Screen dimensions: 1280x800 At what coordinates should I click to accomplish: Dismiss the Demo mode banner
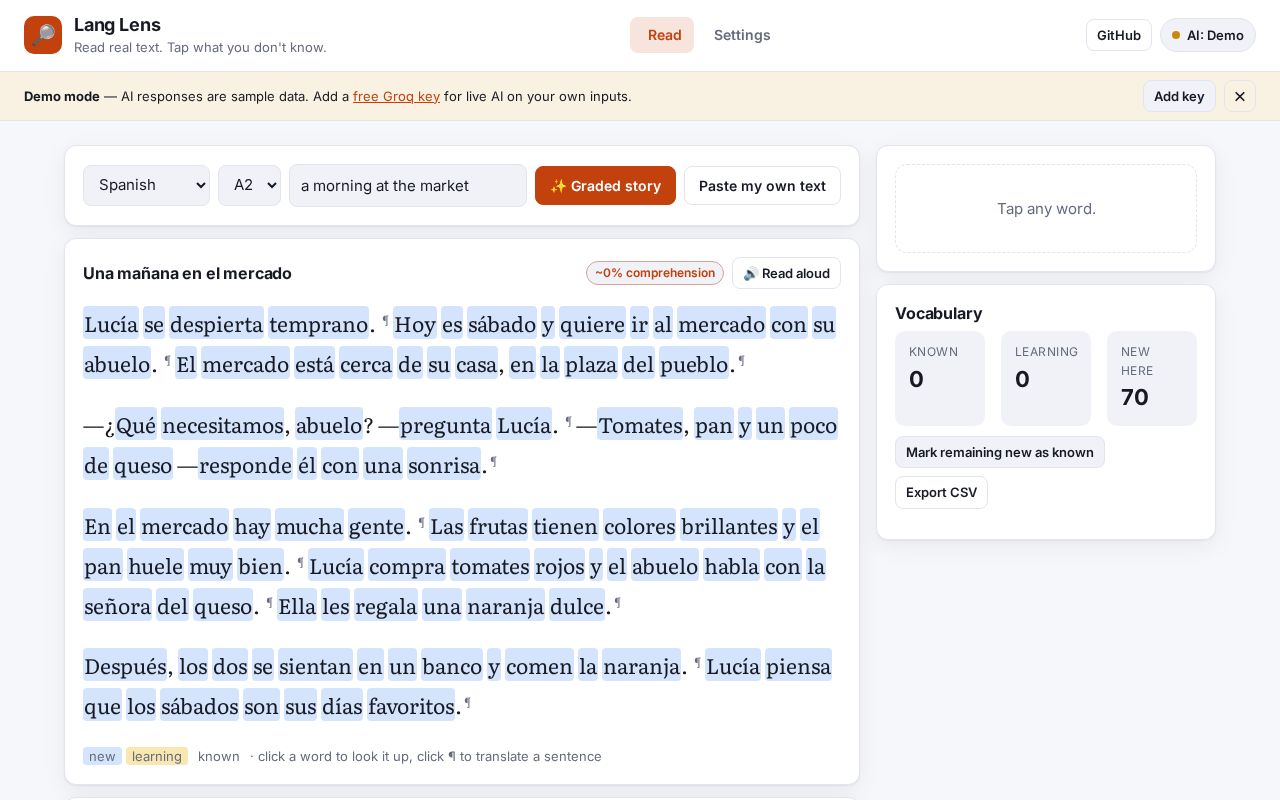(1240, 96)
